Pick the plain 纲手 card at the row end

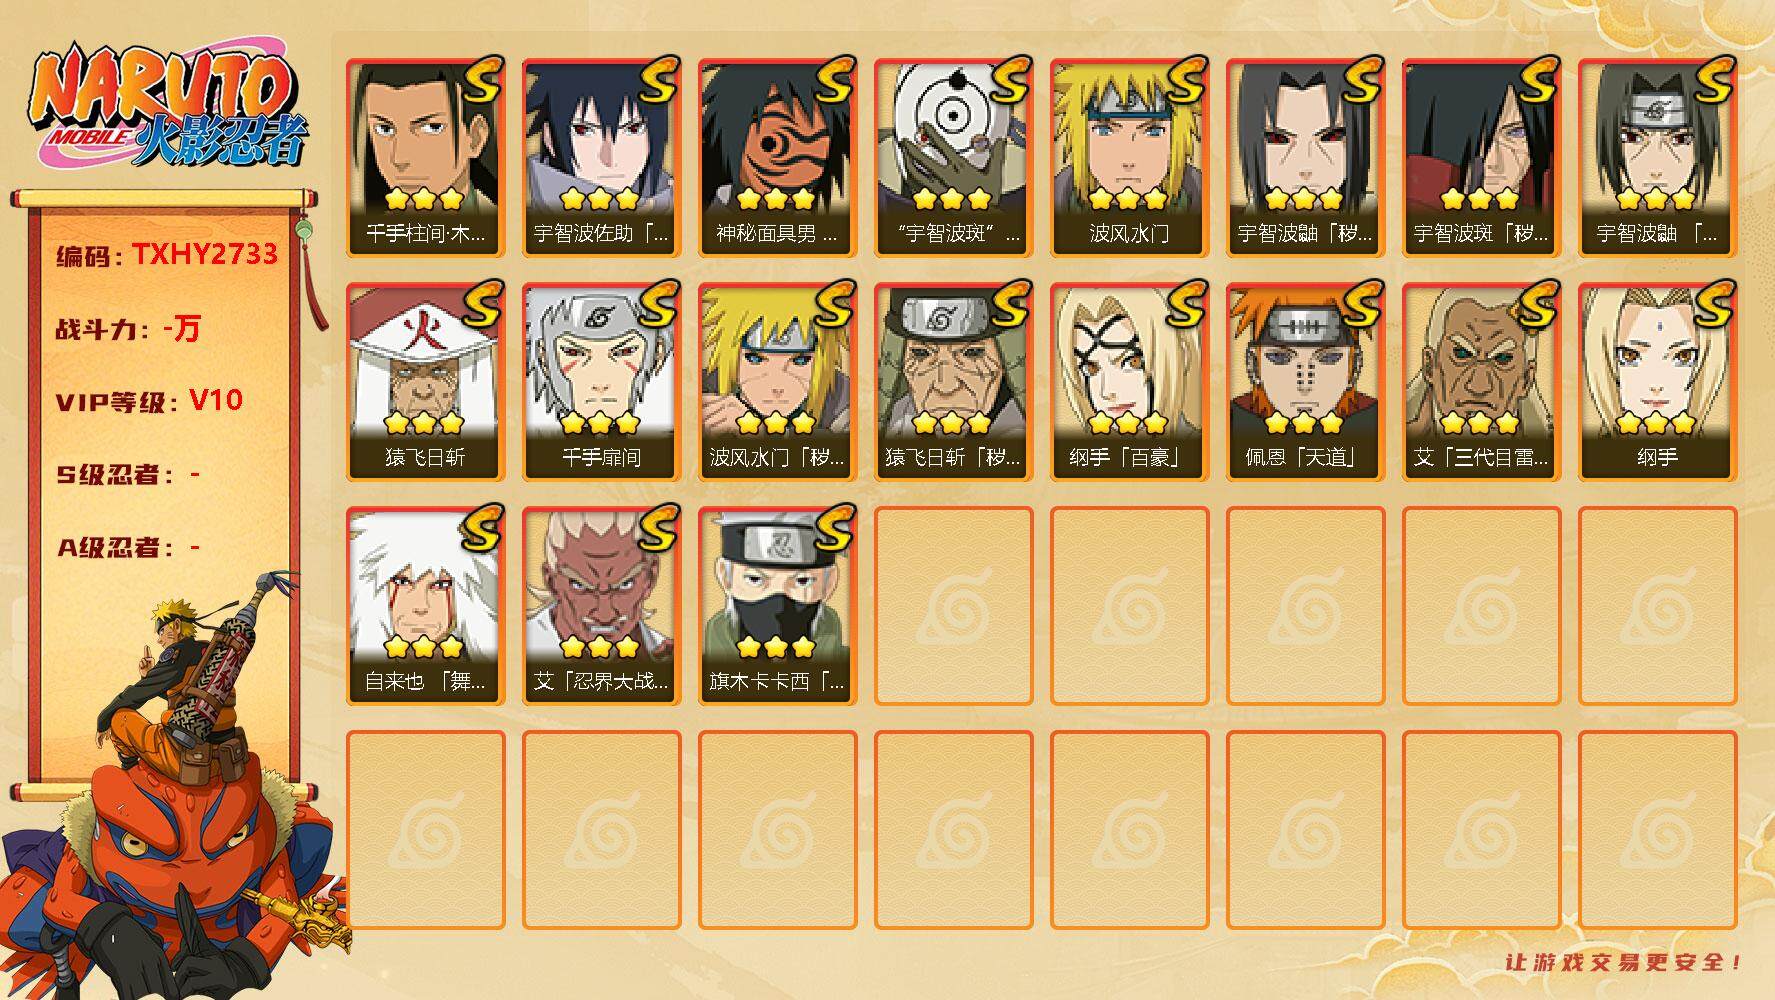point(1657,382)
